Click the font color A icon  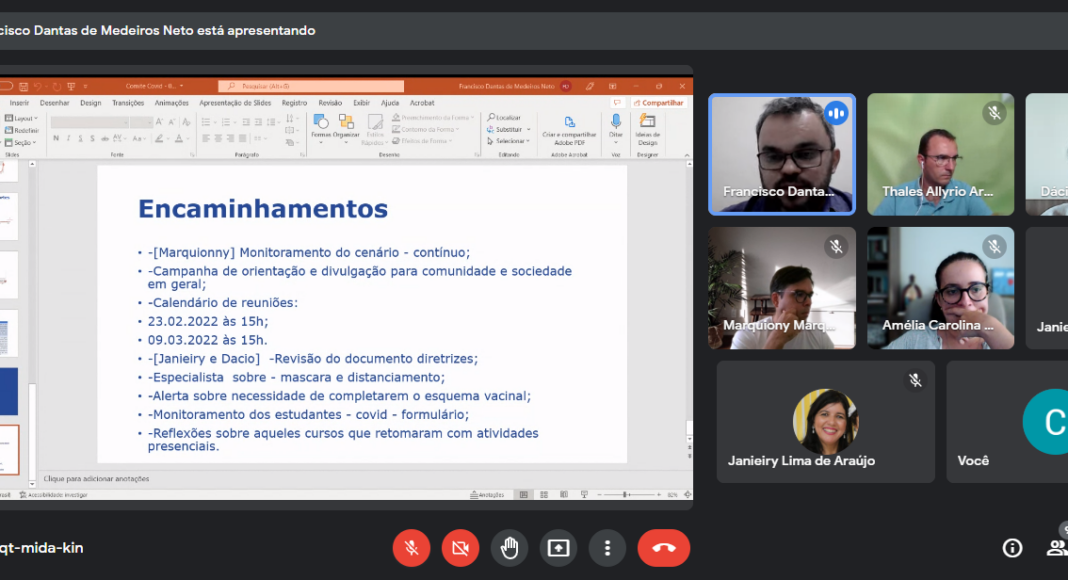point(178,139)
